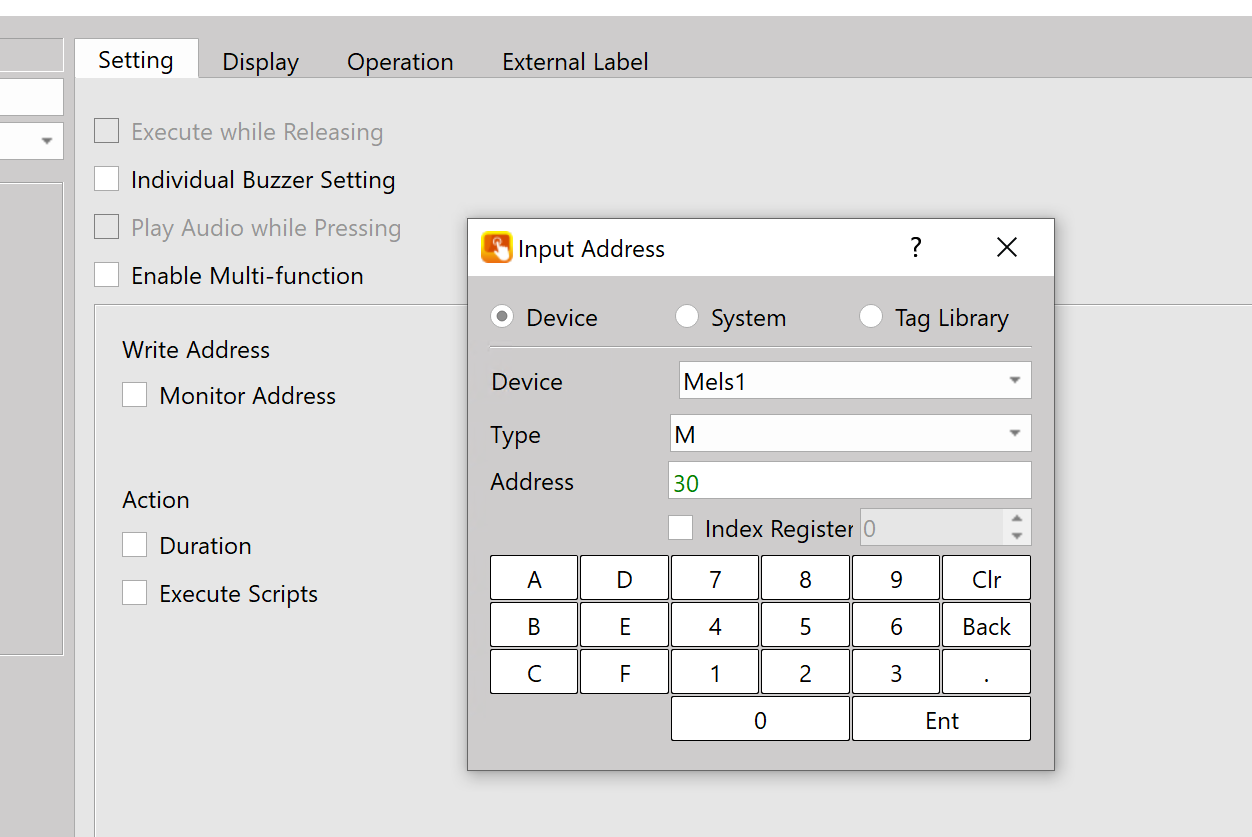Close the Input Address dialog
1252x837 pixels.
[1006, 248]
